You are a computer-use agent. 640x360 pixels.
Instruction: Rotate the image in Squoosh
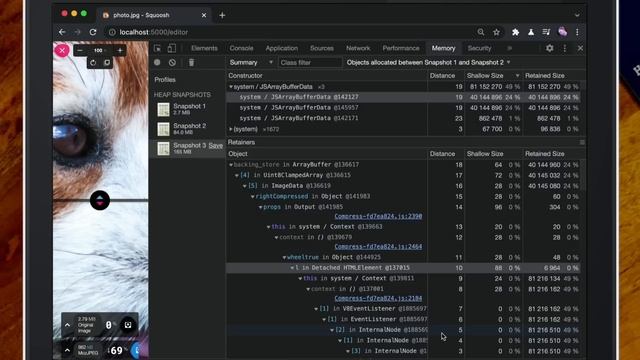(93, 63)
